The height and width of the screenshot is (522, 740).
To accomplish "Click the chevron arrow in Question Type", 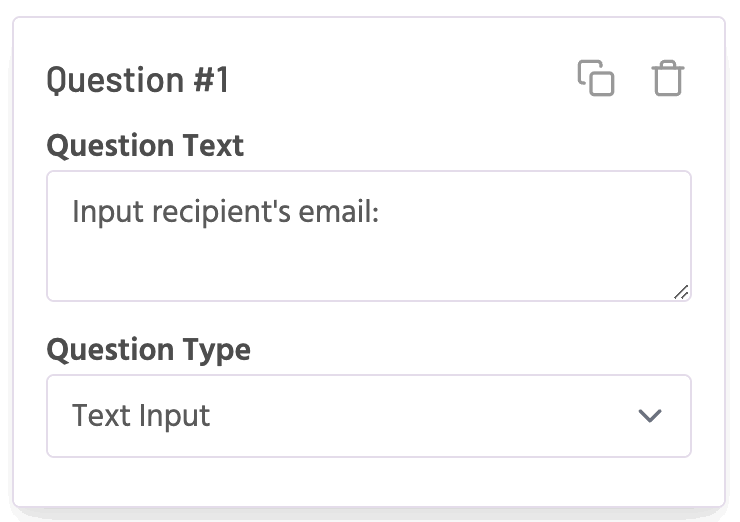I will [650, 416].
